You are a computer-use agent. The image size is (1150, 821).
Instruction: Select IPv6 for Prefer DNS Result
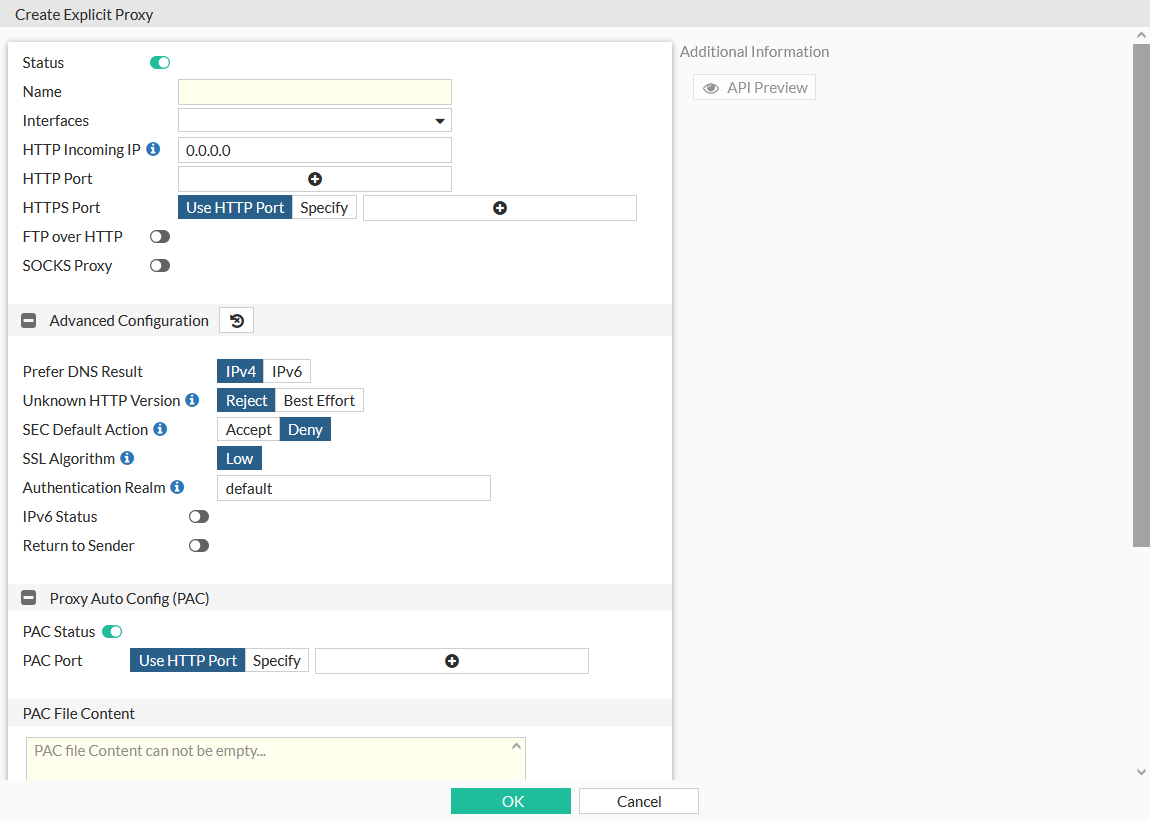(x=287, y=372)
